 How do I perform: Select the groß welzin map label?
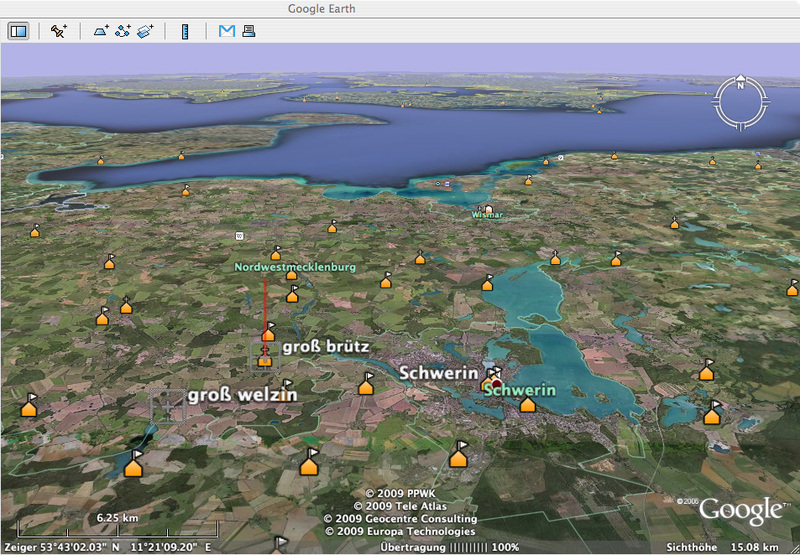[242, 396]
